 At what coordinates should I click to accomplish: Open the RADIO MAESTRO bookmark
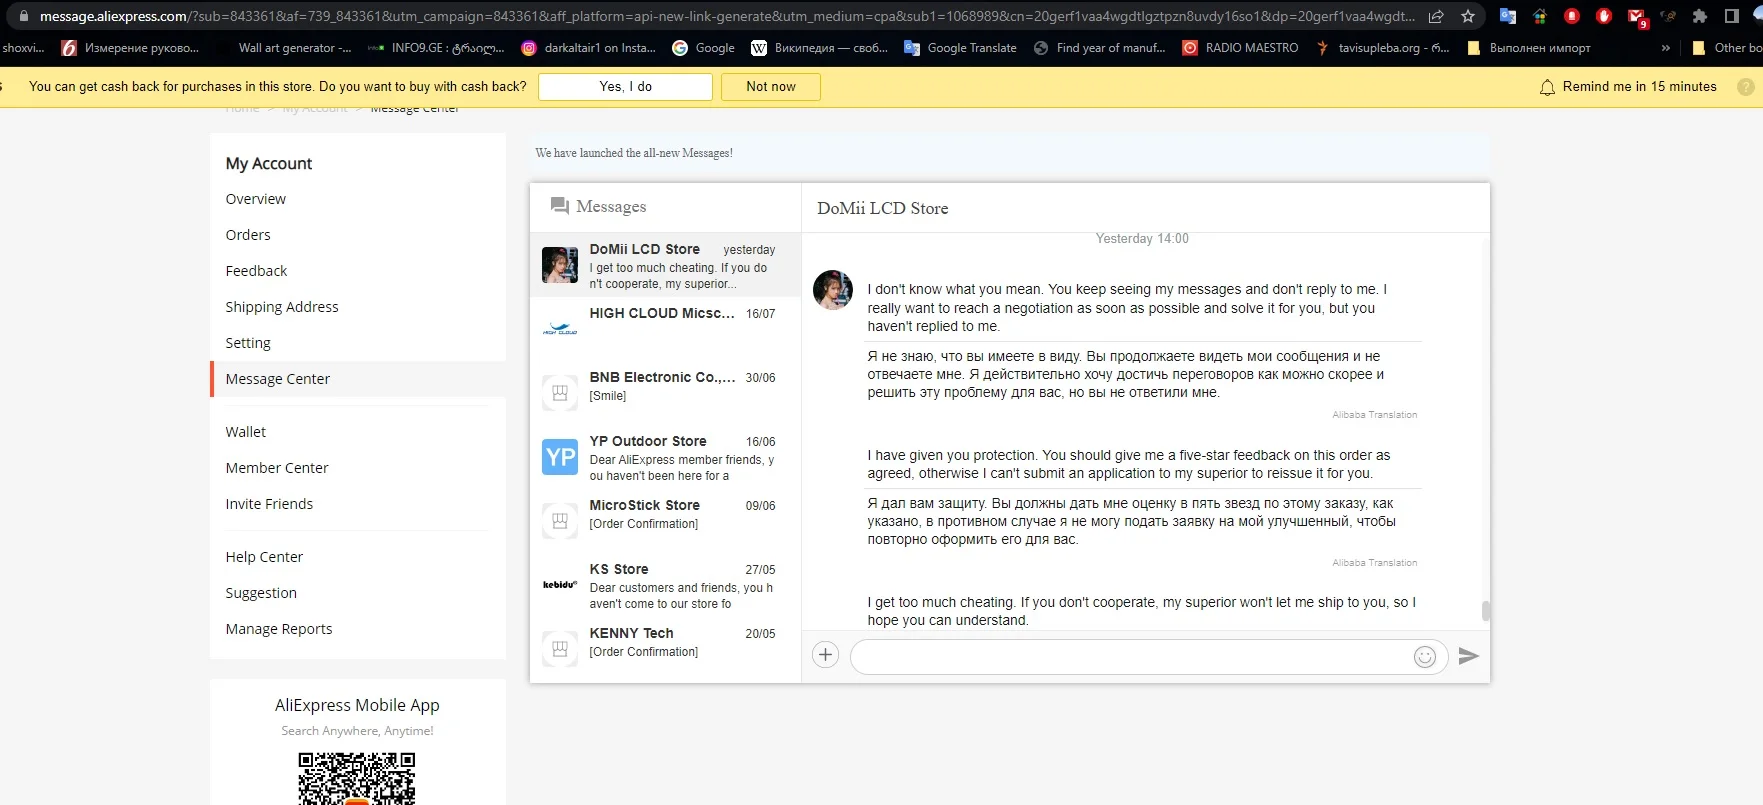1240,48
